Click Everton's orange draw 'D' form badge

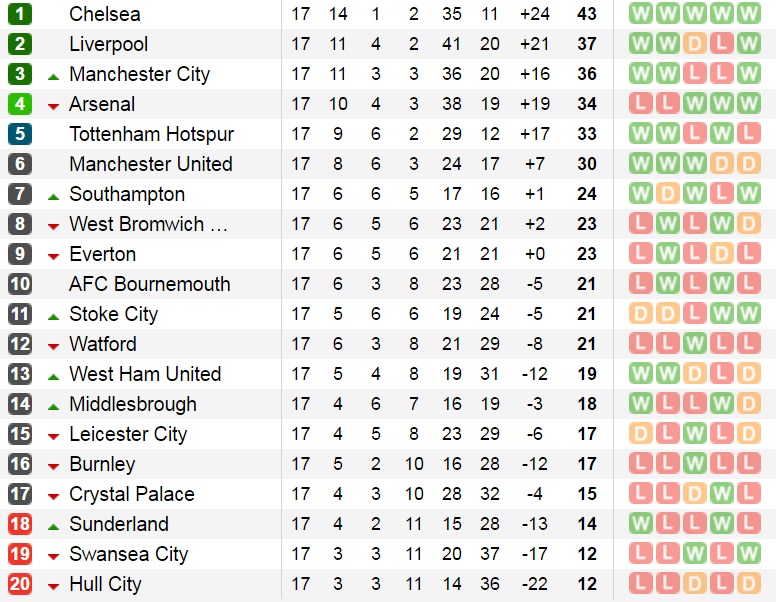[721, 254]
